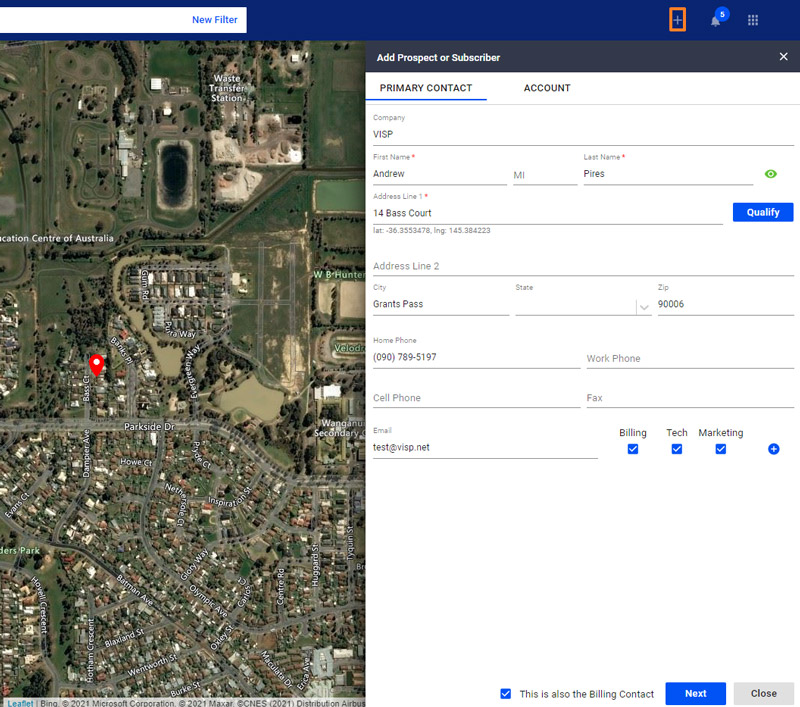The width and height of the screenshot is (800, 707).
Task: Click the Address Line 2 field
Action: [583, 266]
